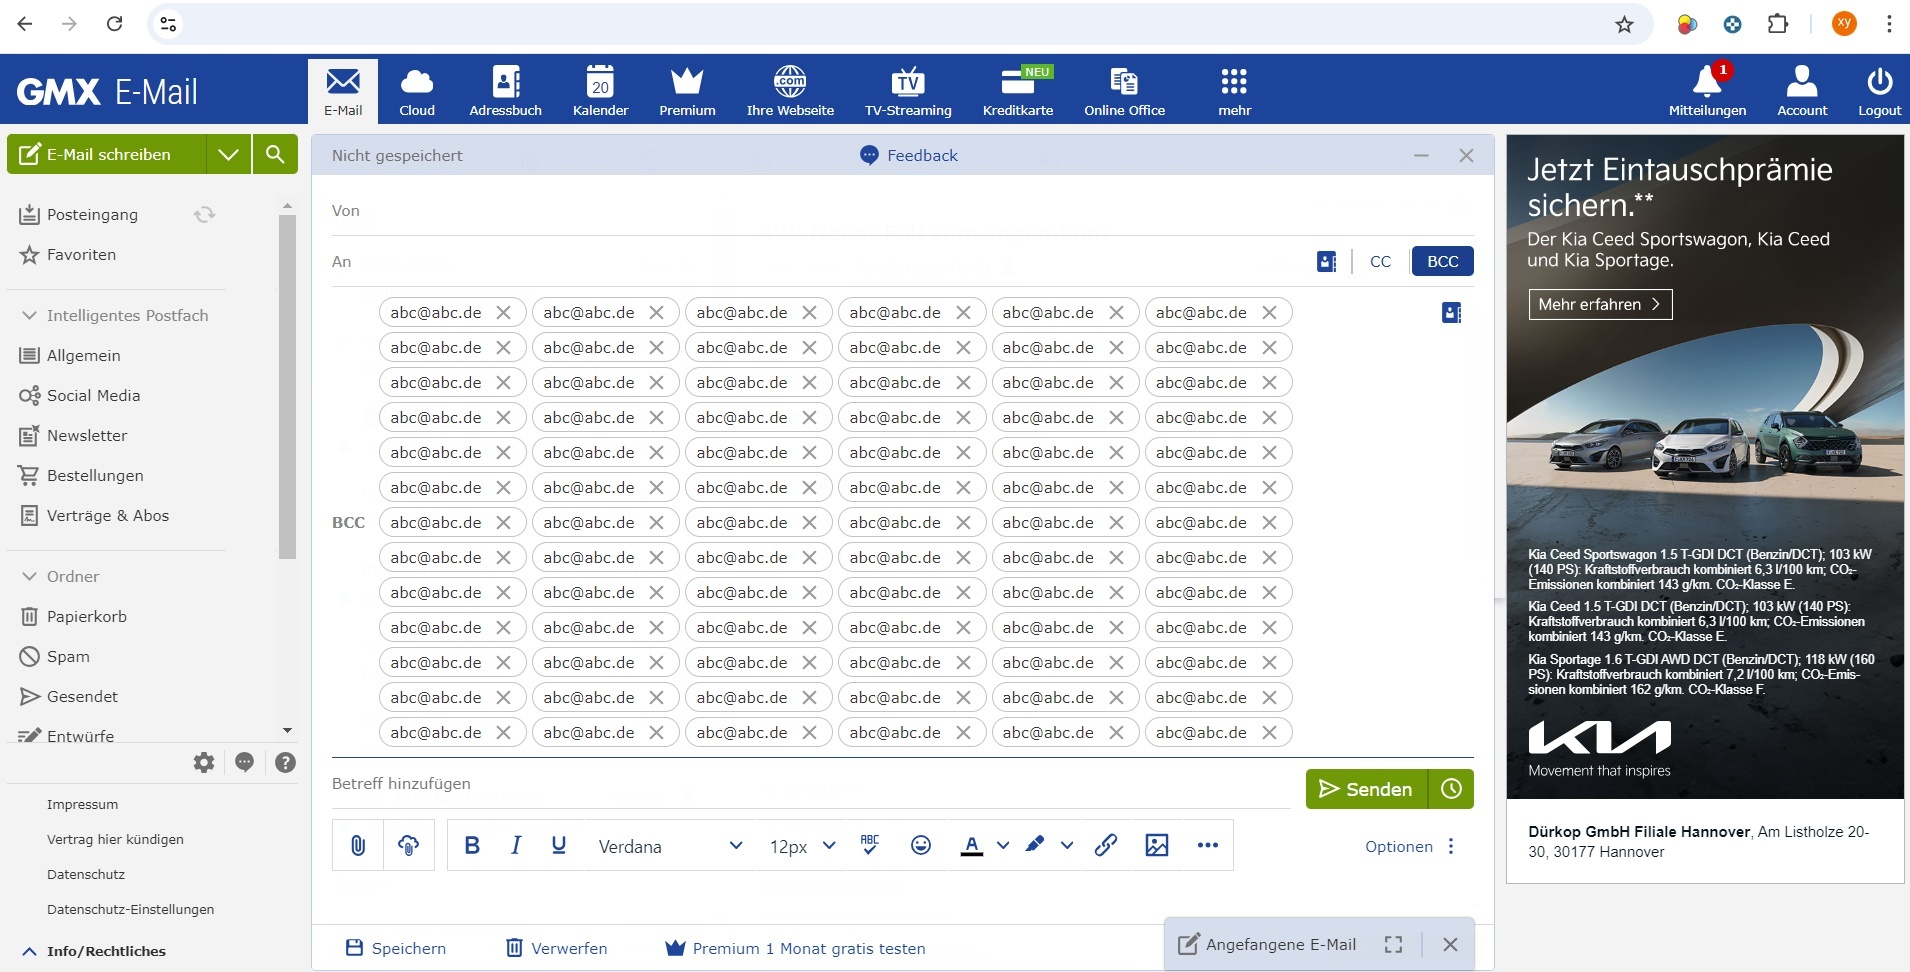
Task: Toggle the CC field
Action: click(x=1380, y=262)
